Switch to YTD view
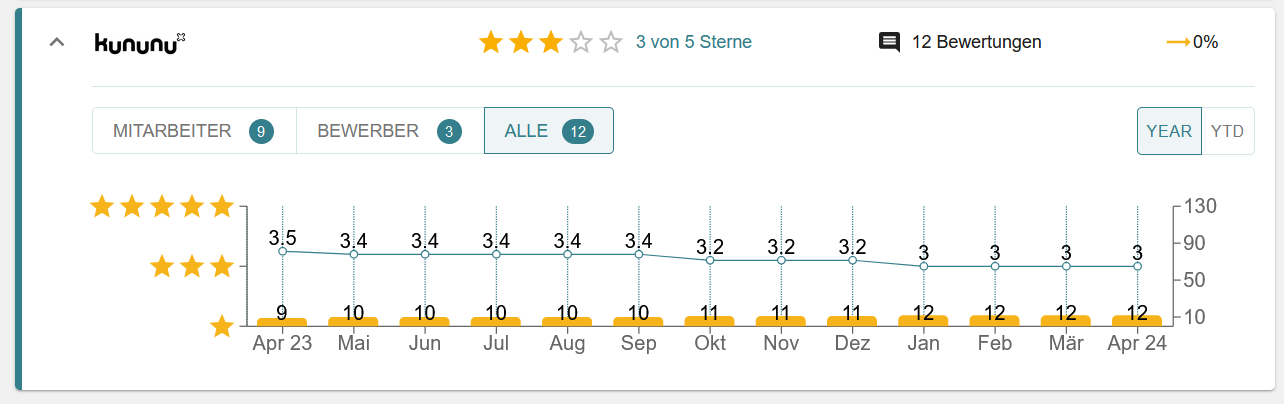 click(x=1227, y=131)
